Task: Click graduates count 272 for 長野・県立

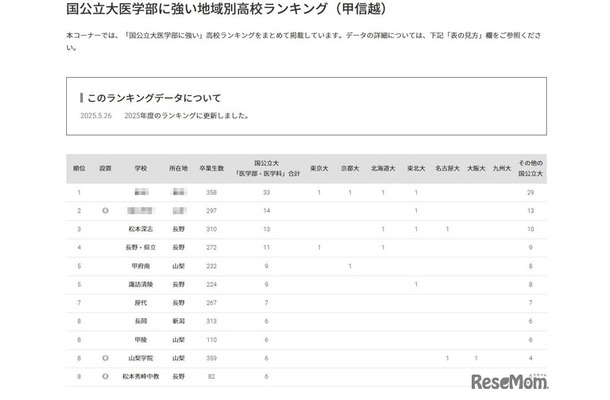Action: pos(212,247)
